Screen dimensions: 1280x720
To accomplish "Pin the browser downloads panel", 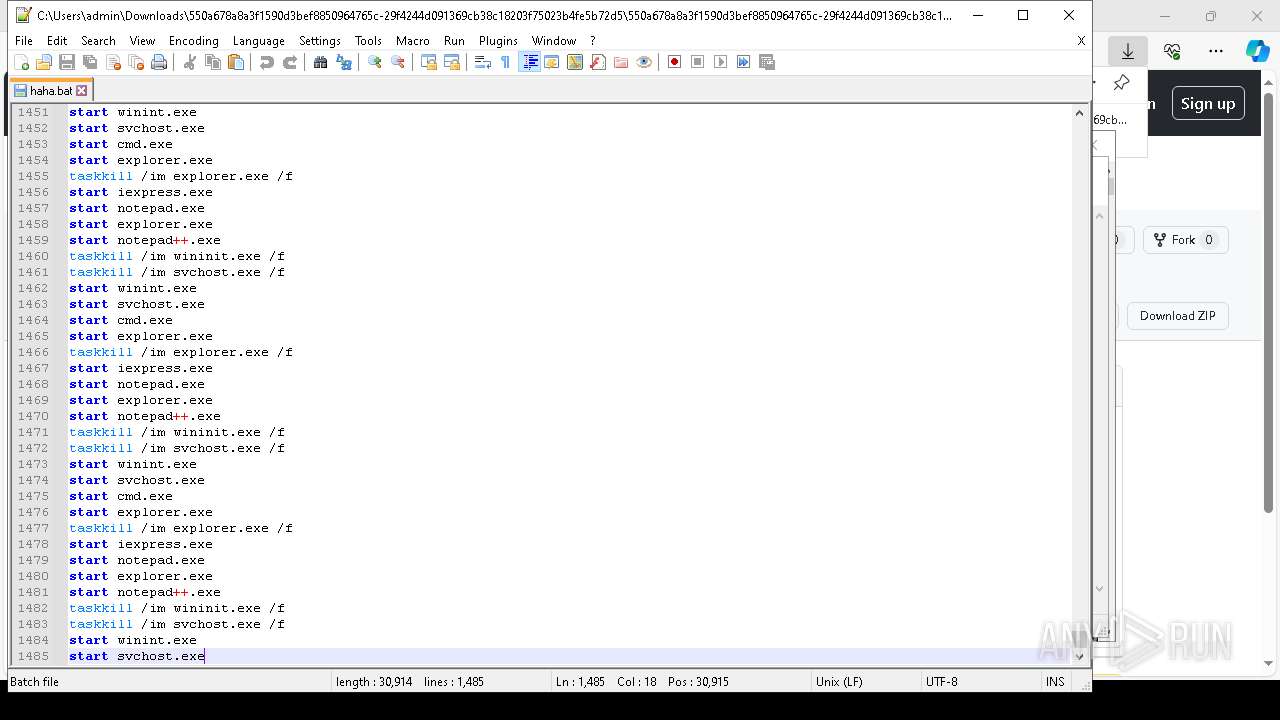I will click(1121, 83).
